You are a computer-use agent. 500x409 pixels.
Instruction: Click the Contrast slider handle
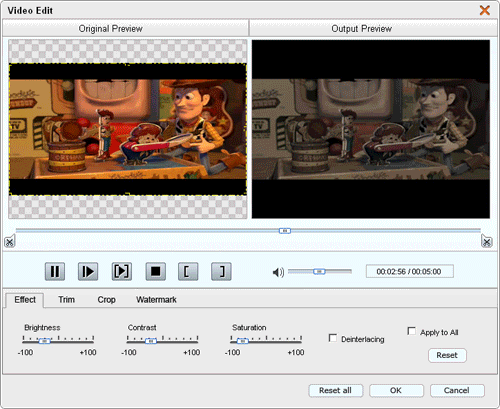pyautogui.click(x=151, y=341)
